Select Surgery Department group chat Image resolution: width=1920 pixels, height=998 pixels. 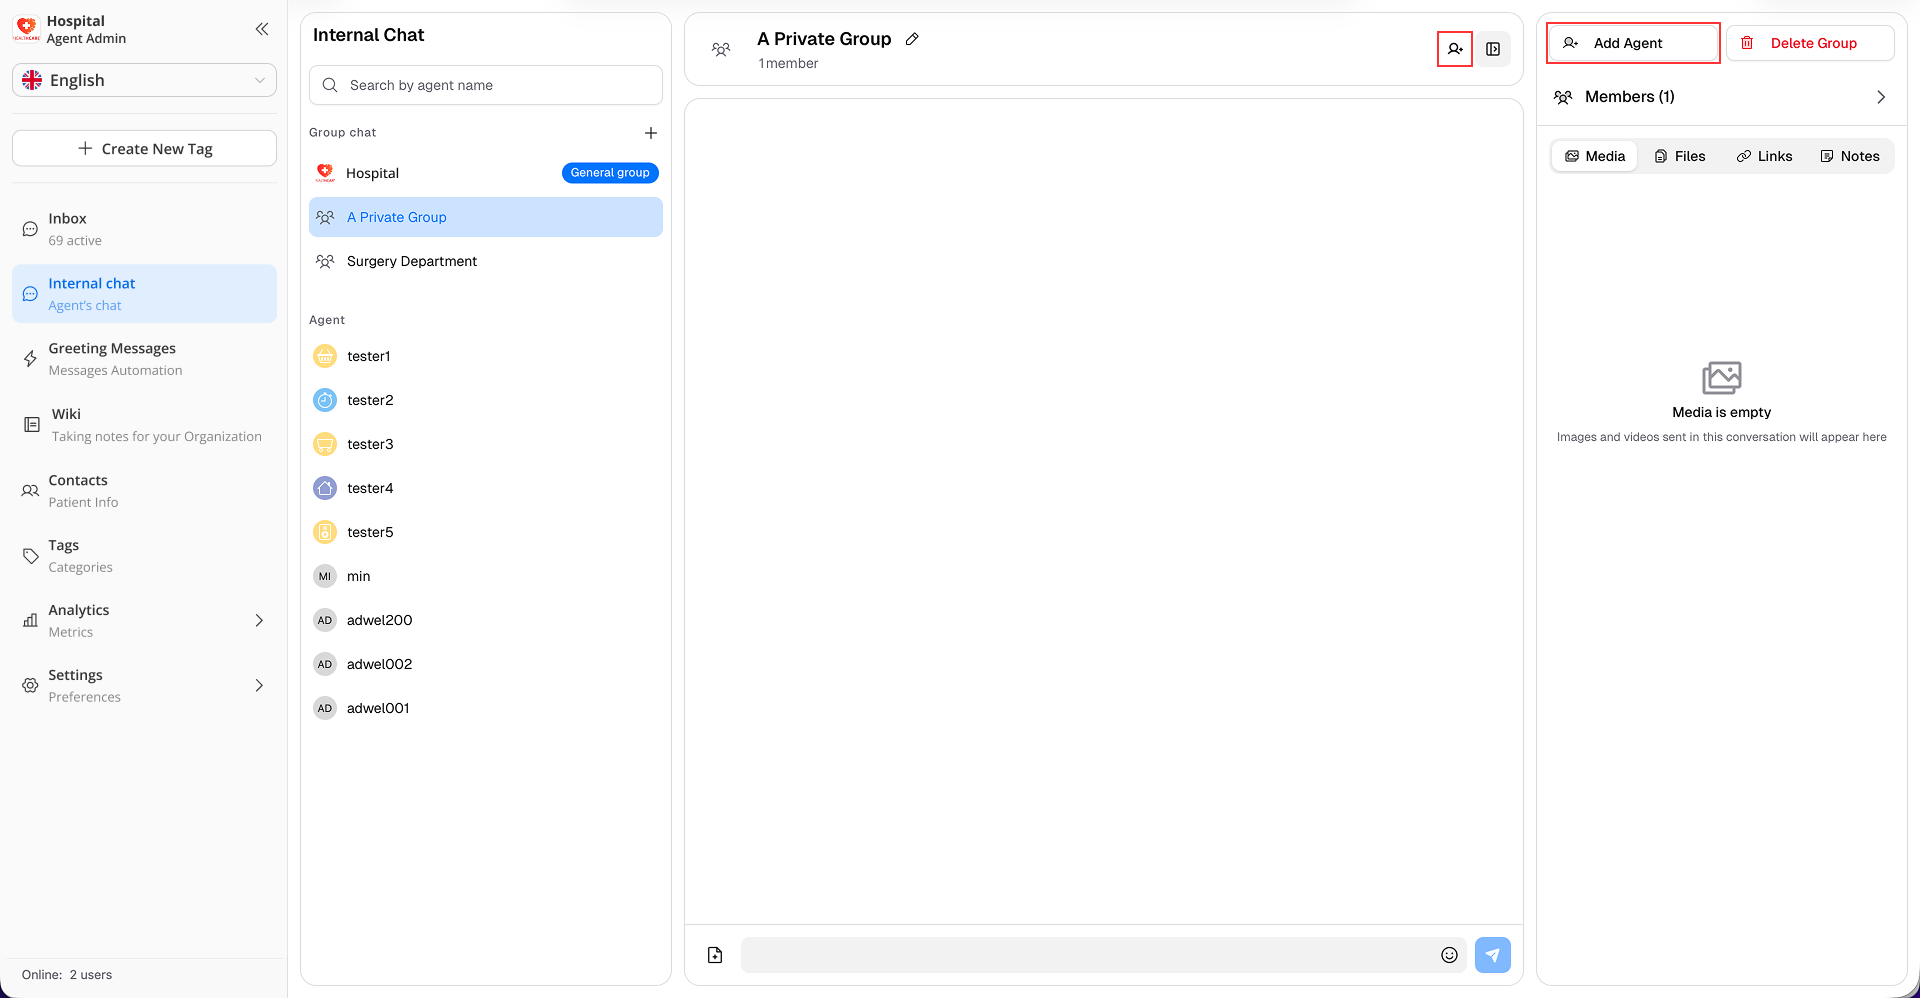click(411, 261)
